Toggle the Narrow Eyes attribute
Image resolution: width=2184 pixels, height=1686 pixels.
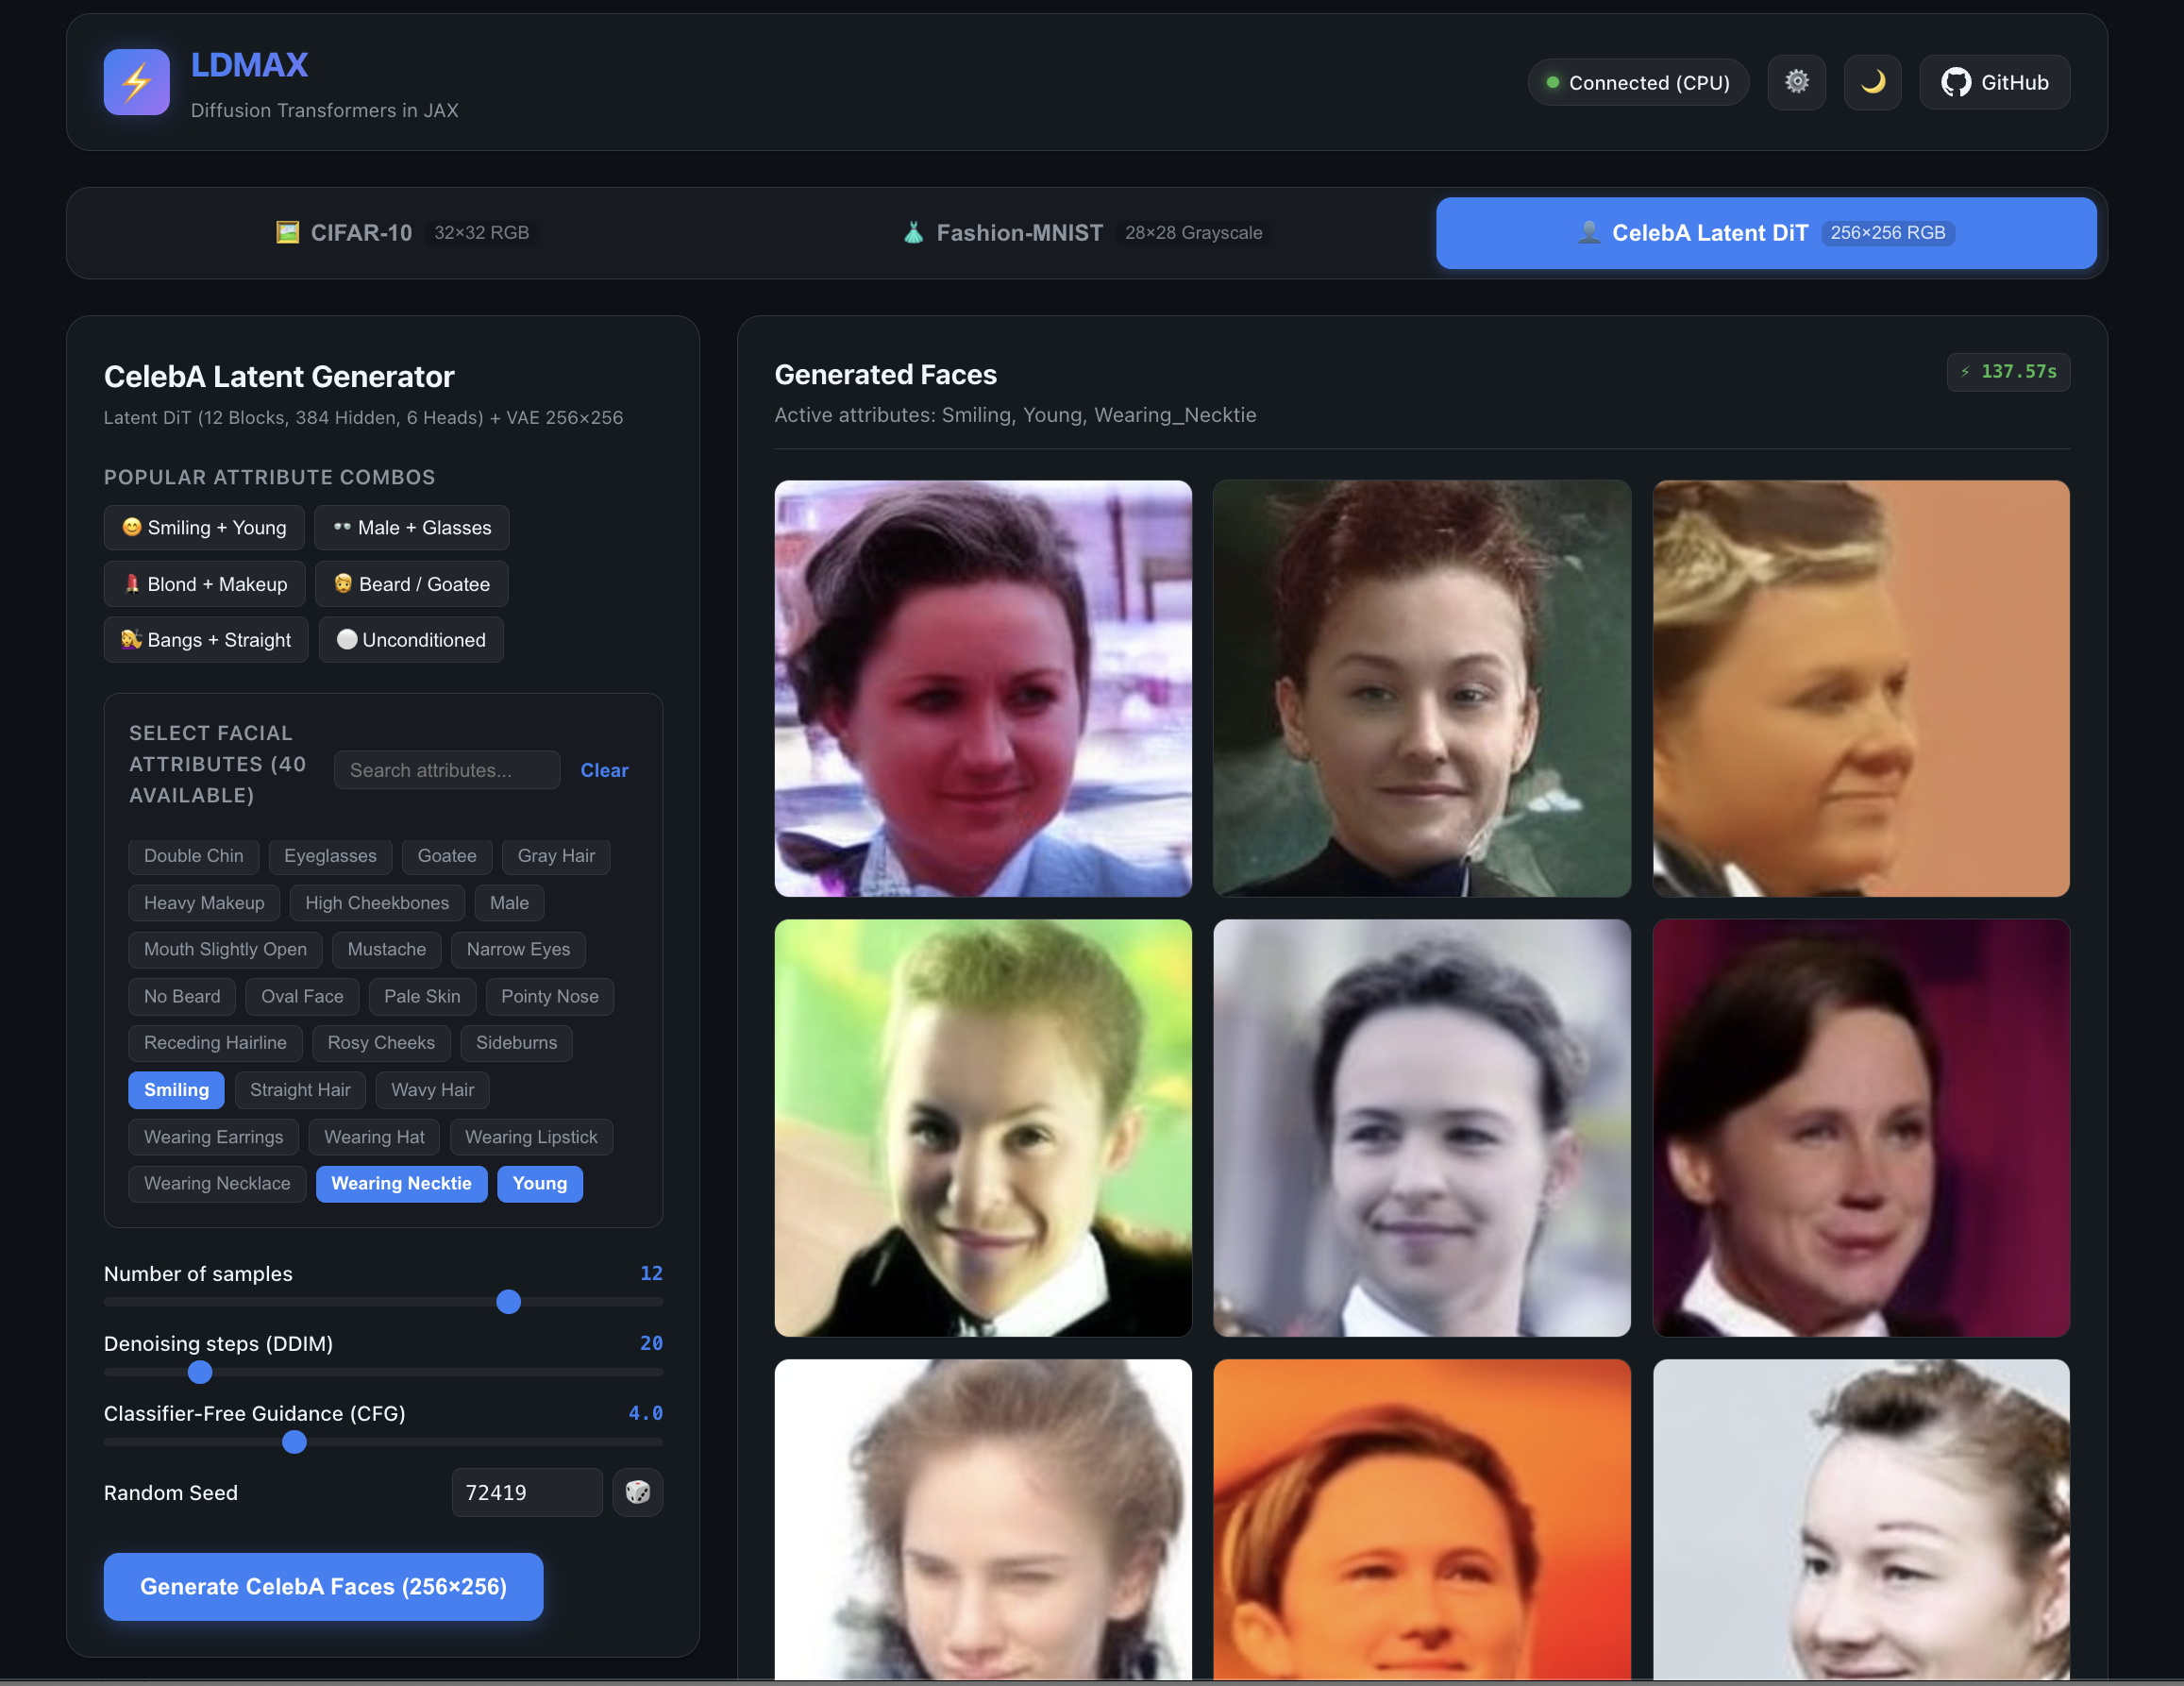pyautogui.click(x=518, y=949)
